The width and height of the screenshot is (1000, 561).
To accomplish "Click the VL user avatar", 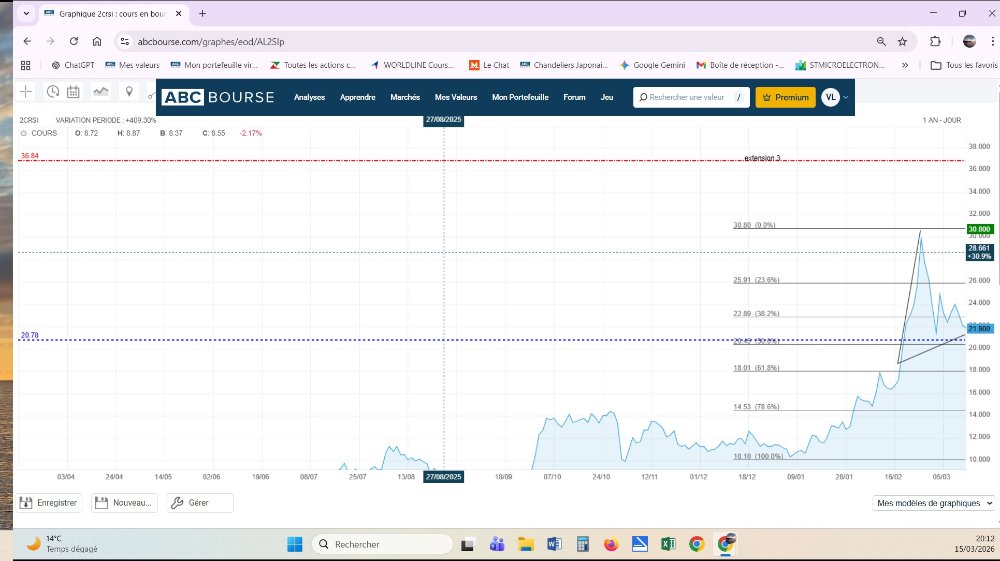I will (x=830, y=97).
